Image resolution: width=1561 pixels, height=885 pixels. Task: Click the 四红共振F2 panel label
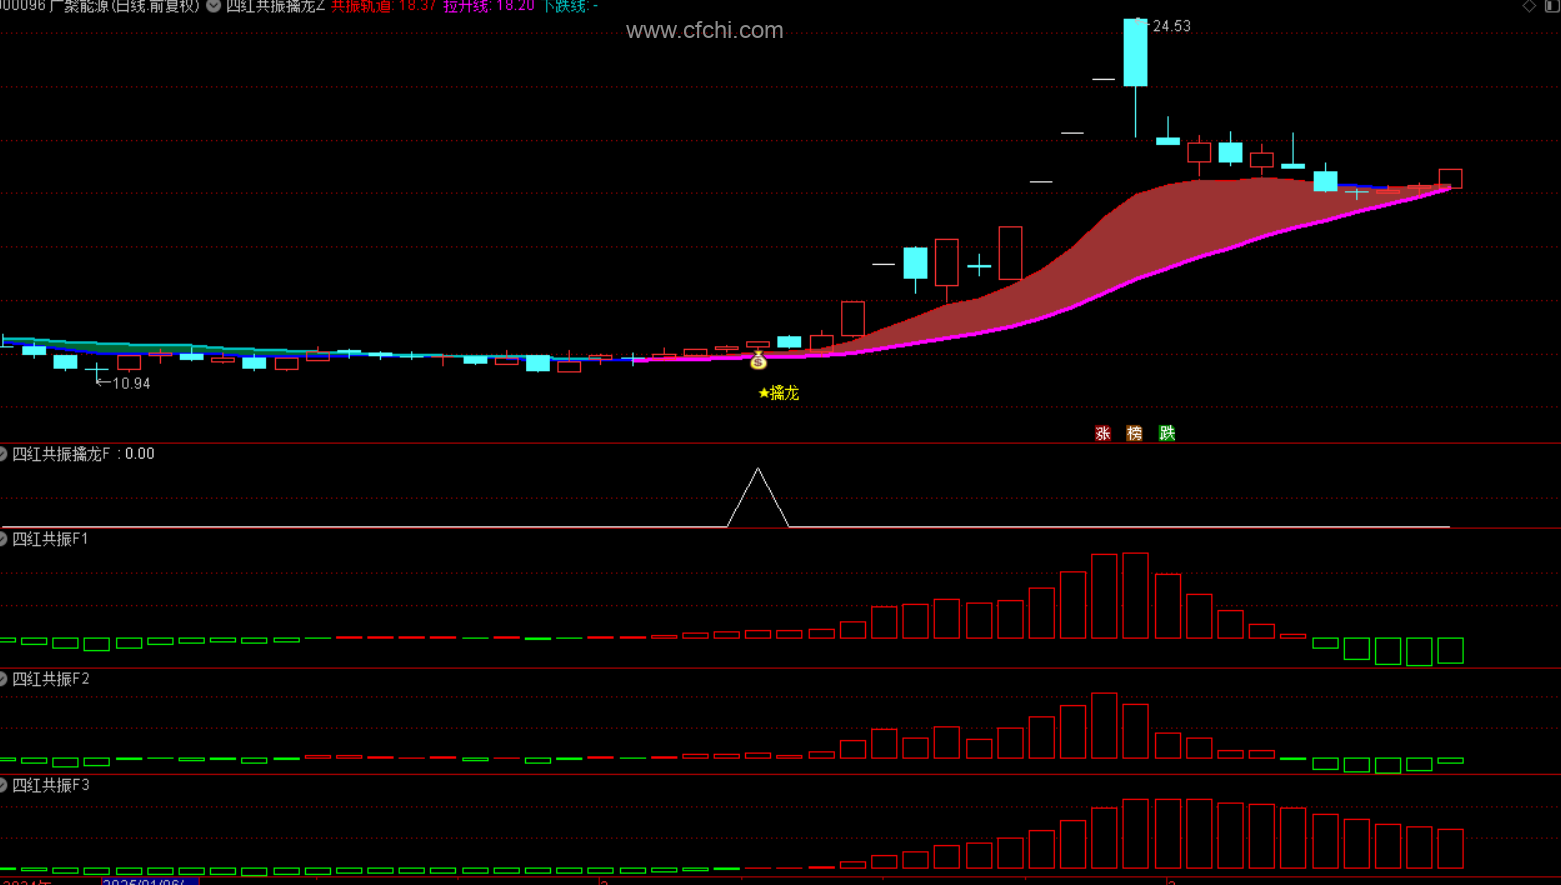coord(50,679)
